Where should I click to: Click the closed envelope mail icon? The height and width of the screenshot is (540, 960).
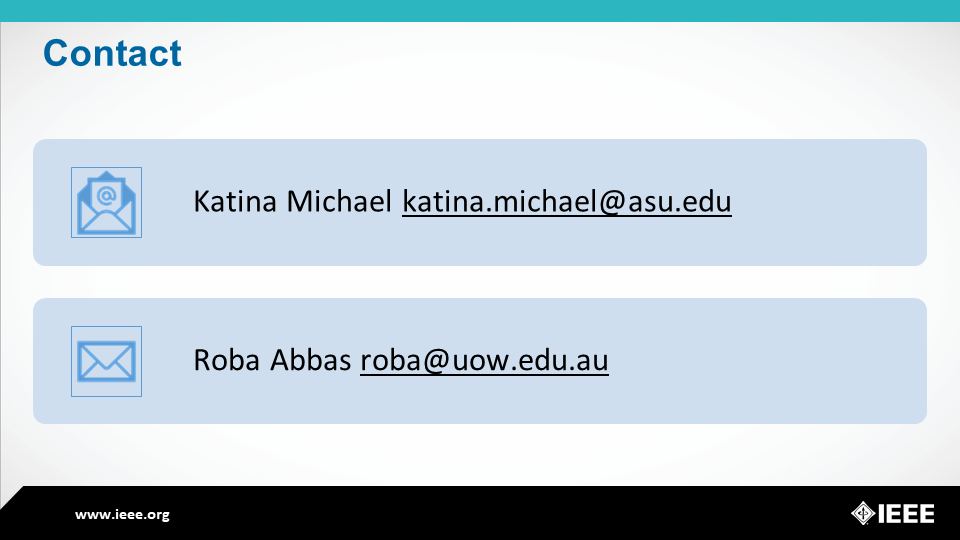[x=107, y=361]
